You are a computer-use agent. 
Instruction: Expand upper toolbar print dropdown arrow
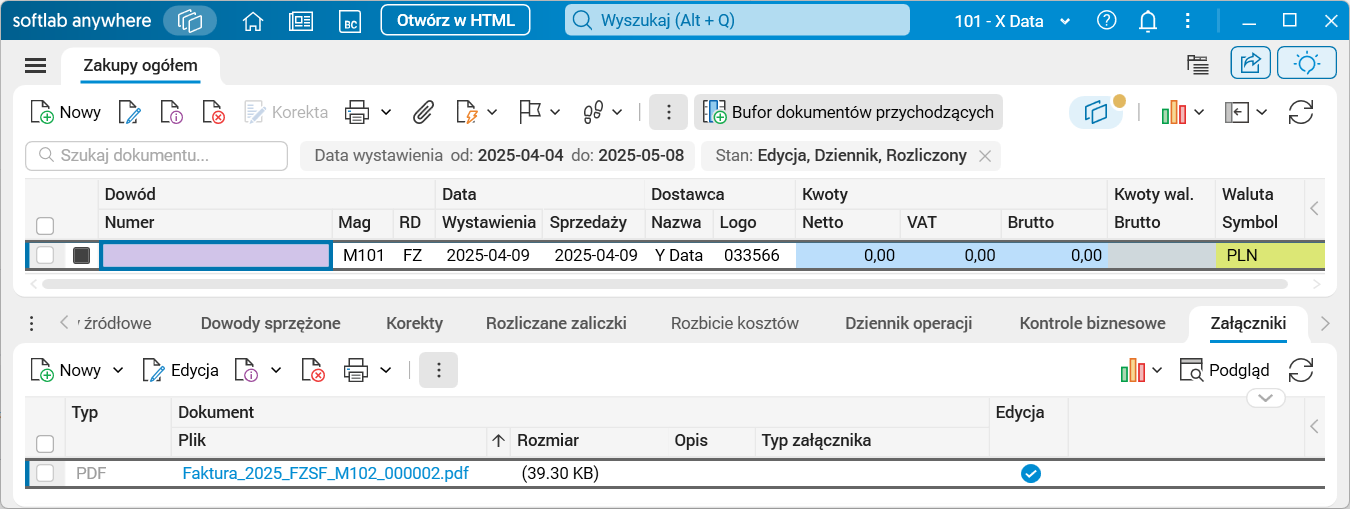click(x=386, y=112)
